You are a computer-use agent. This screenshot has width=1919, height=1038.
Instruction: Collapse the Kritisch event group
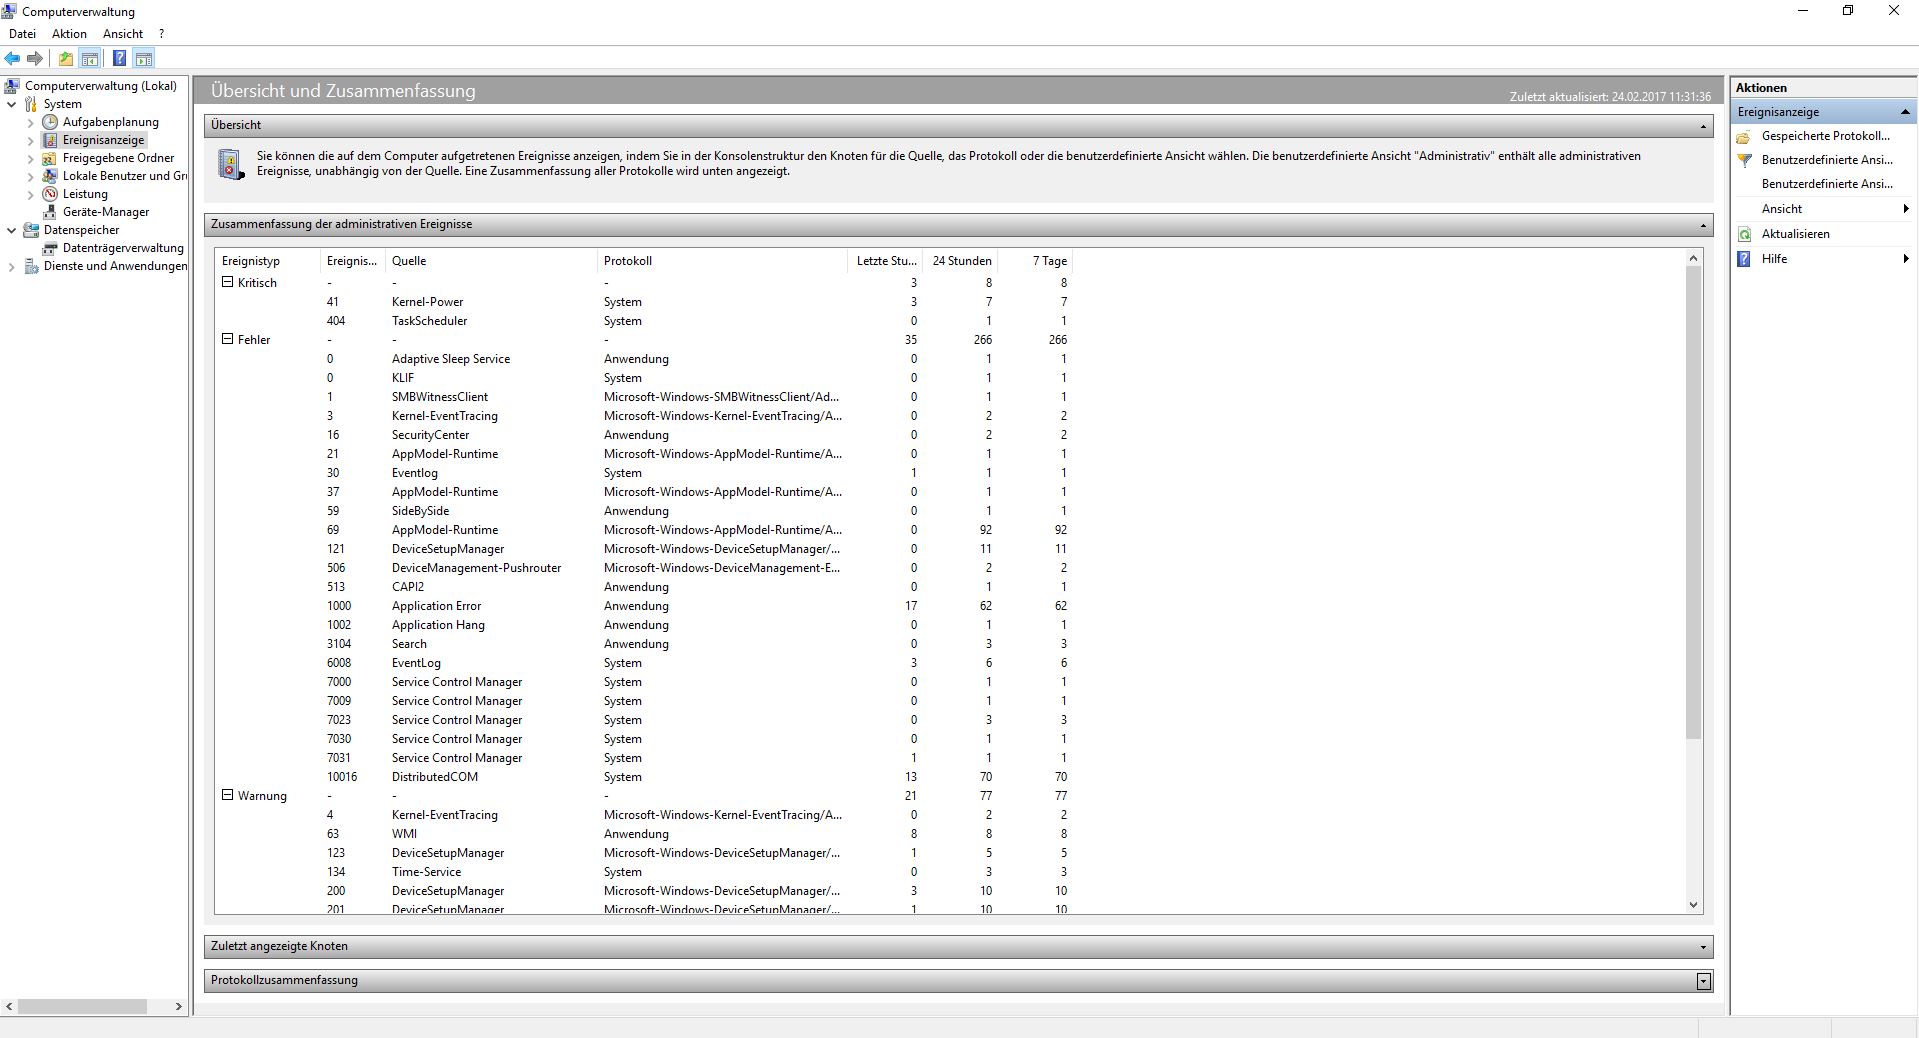pos(227,282)
